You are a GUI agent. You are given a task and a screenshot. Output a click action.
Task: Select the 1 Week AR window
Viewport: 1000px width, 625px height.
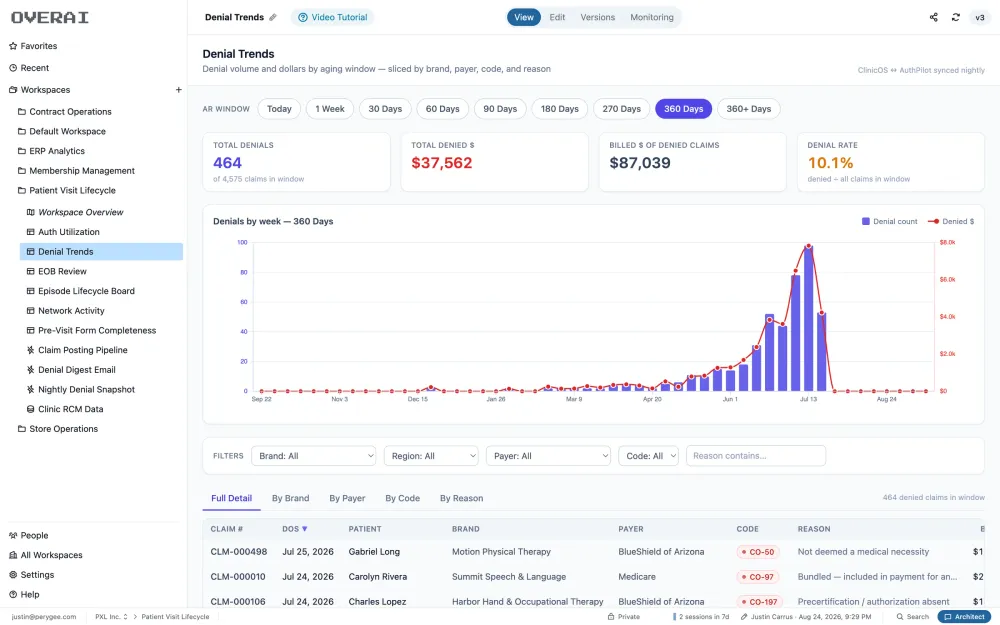coord(330,109)
